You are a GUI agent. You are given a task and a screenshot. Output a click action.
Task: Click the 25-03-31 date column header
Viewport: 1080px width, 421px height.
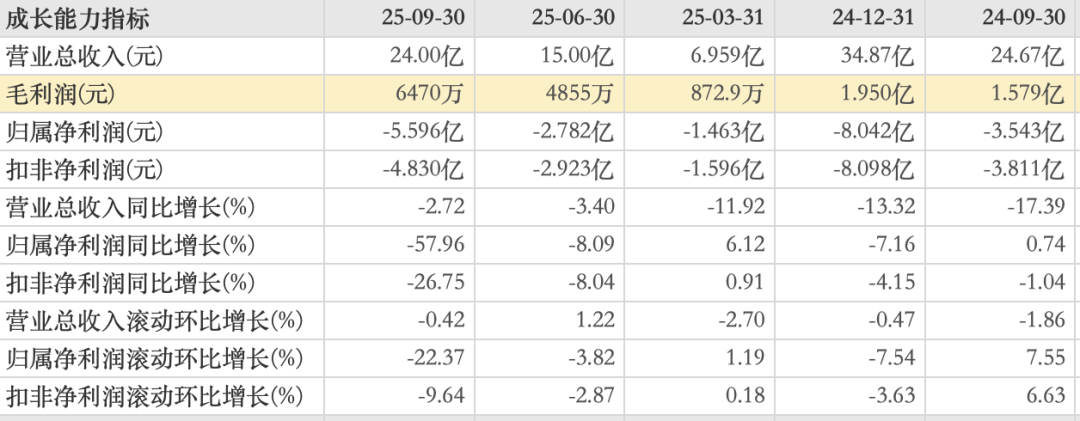(x=722, y=19)
